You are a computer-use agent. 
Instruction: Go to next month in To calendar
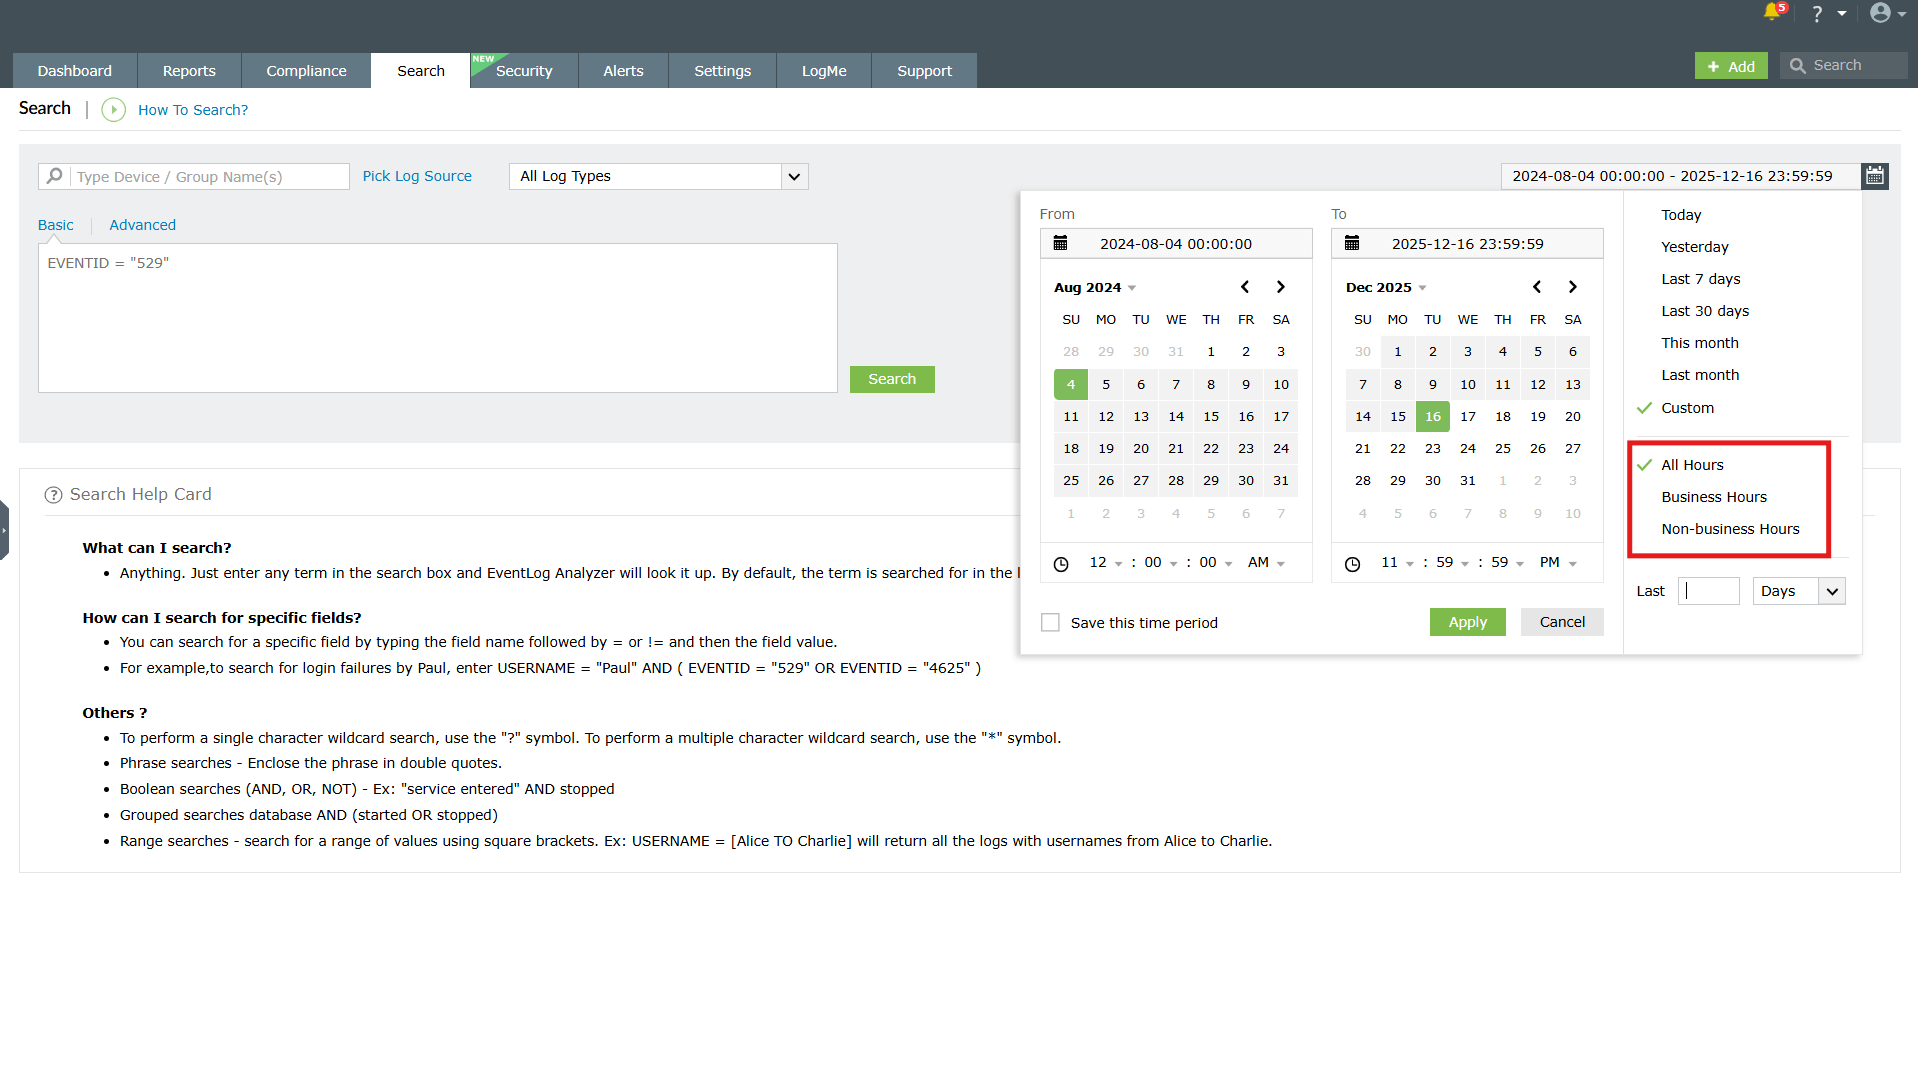click(1572, 287)
